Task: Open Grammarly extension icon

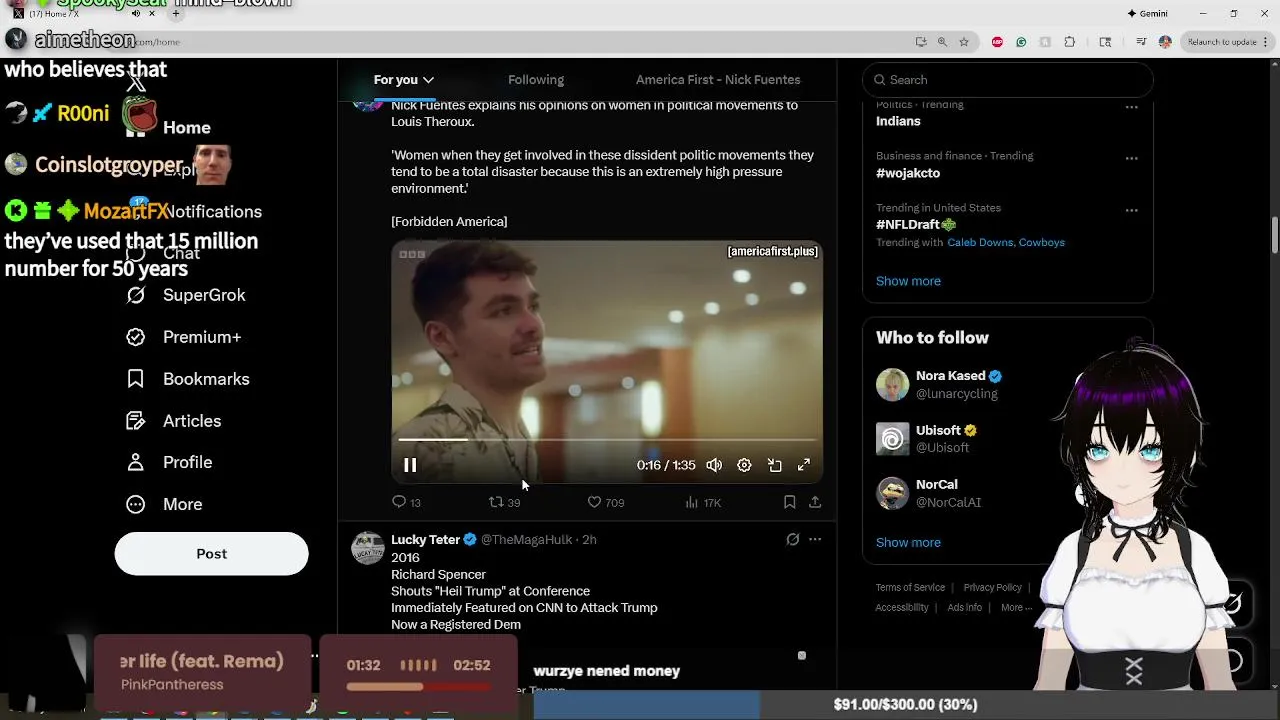Action: [1021, 42]
